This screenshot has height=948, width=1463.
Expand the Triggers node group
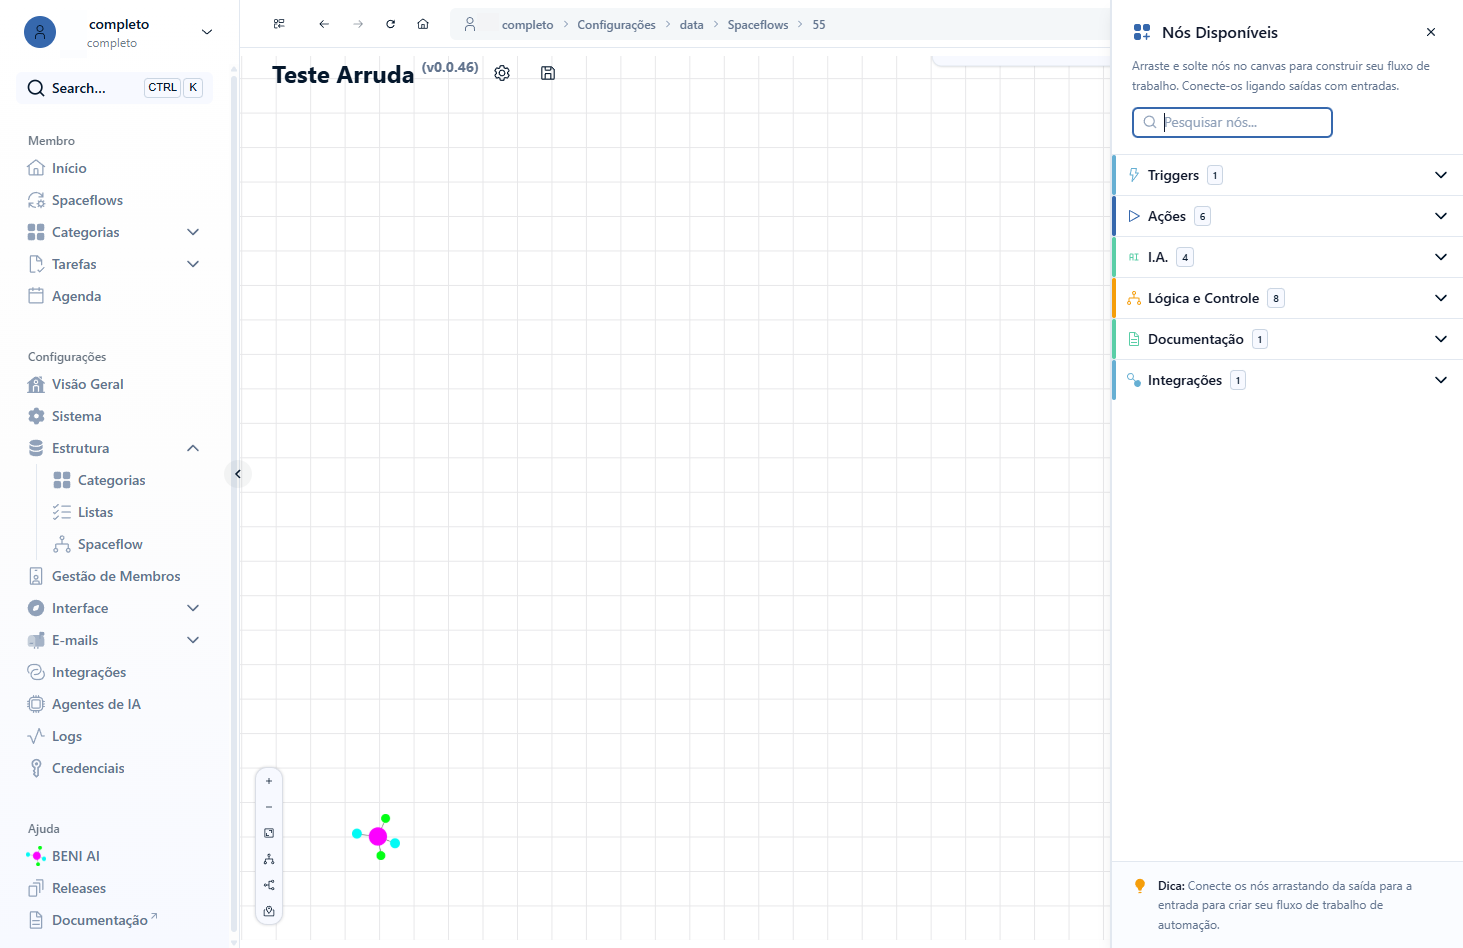1288,175
